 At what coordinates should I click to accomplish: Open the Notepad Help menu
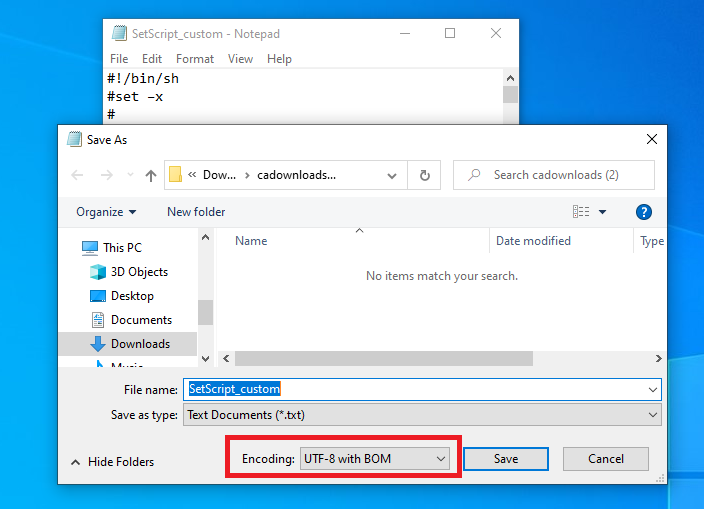click(x=279, y=59)
